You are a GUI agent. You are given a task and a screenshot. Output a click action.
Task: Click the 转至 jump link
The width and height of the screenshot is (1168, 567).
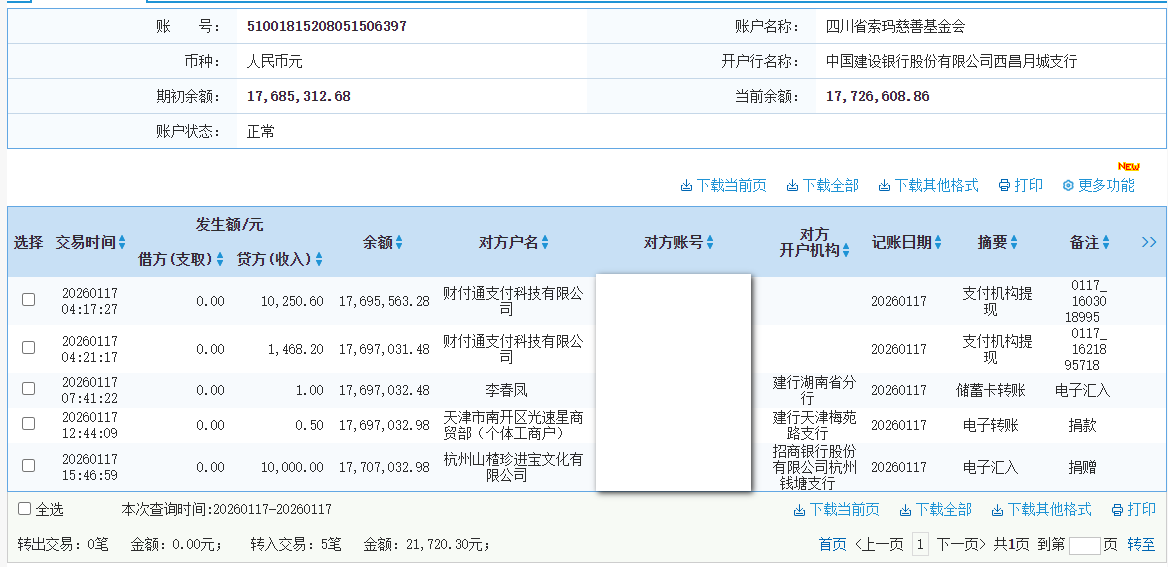point(1141,544)
